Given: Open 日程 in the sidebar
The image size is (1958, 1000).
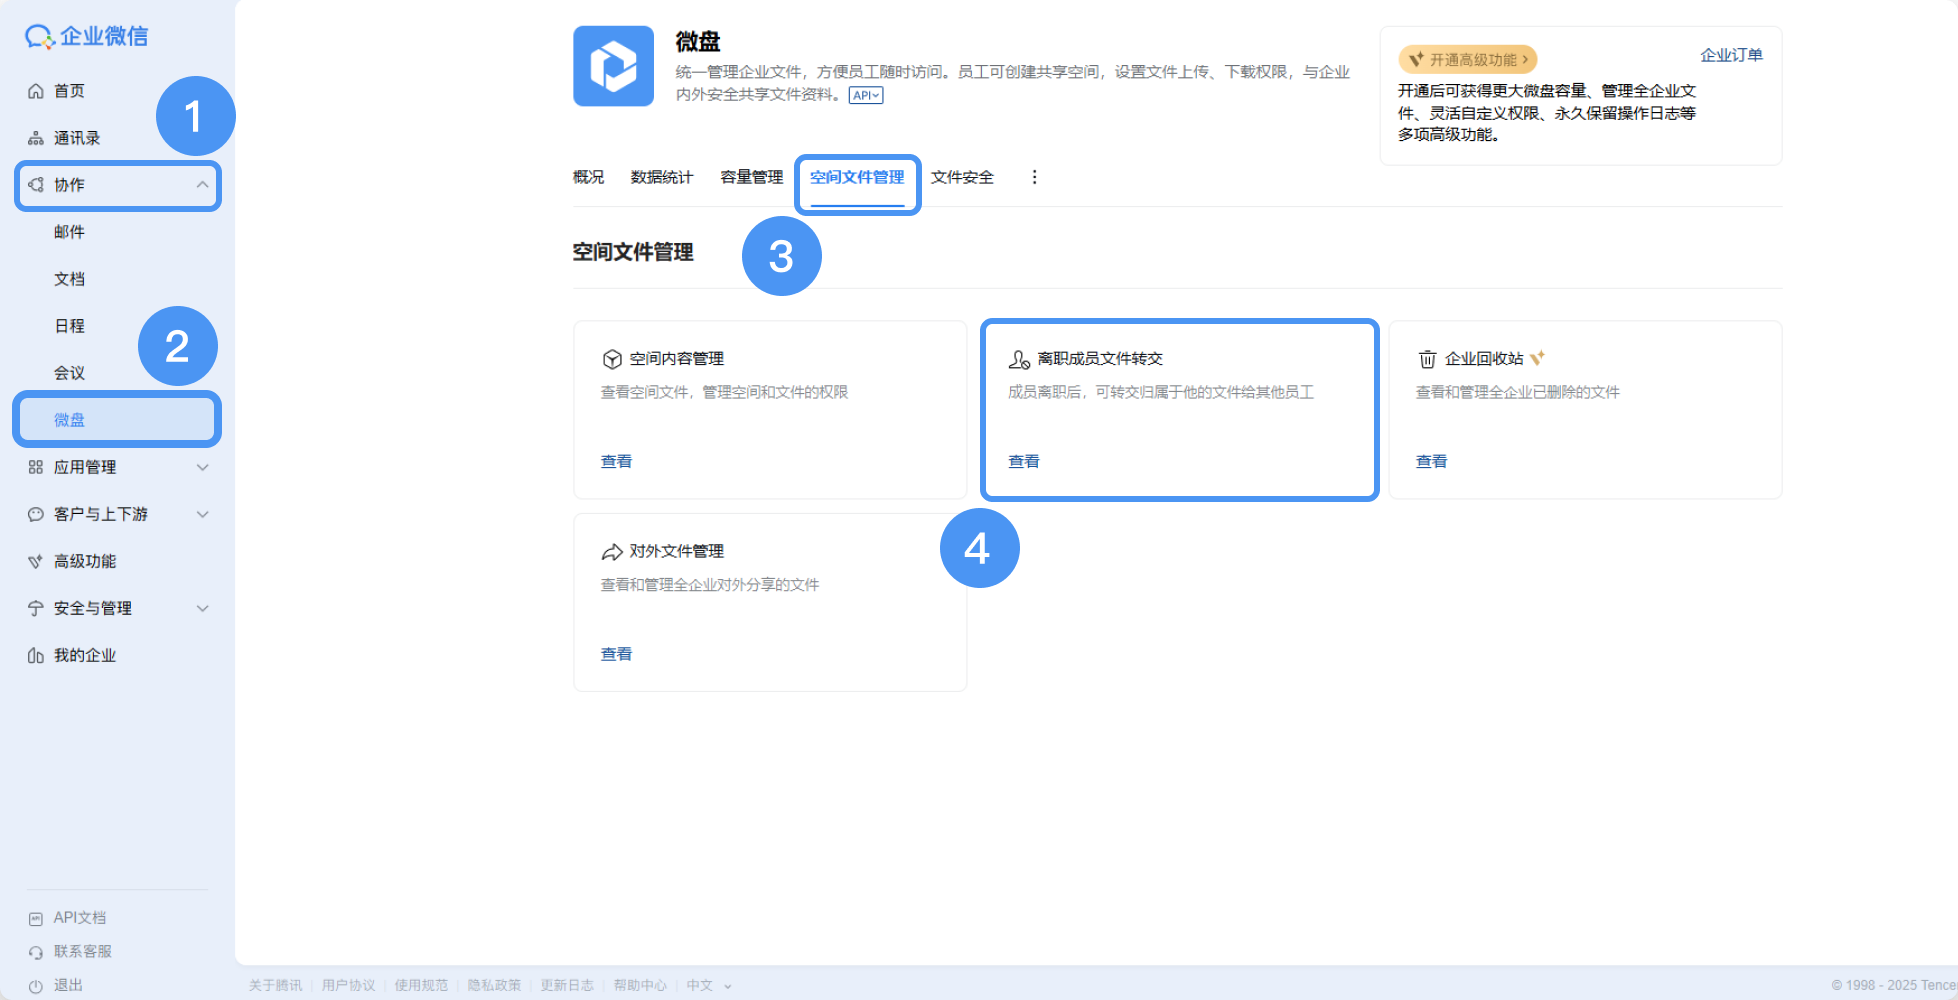Looking at the screenshot, I should (x=69, y=326).
